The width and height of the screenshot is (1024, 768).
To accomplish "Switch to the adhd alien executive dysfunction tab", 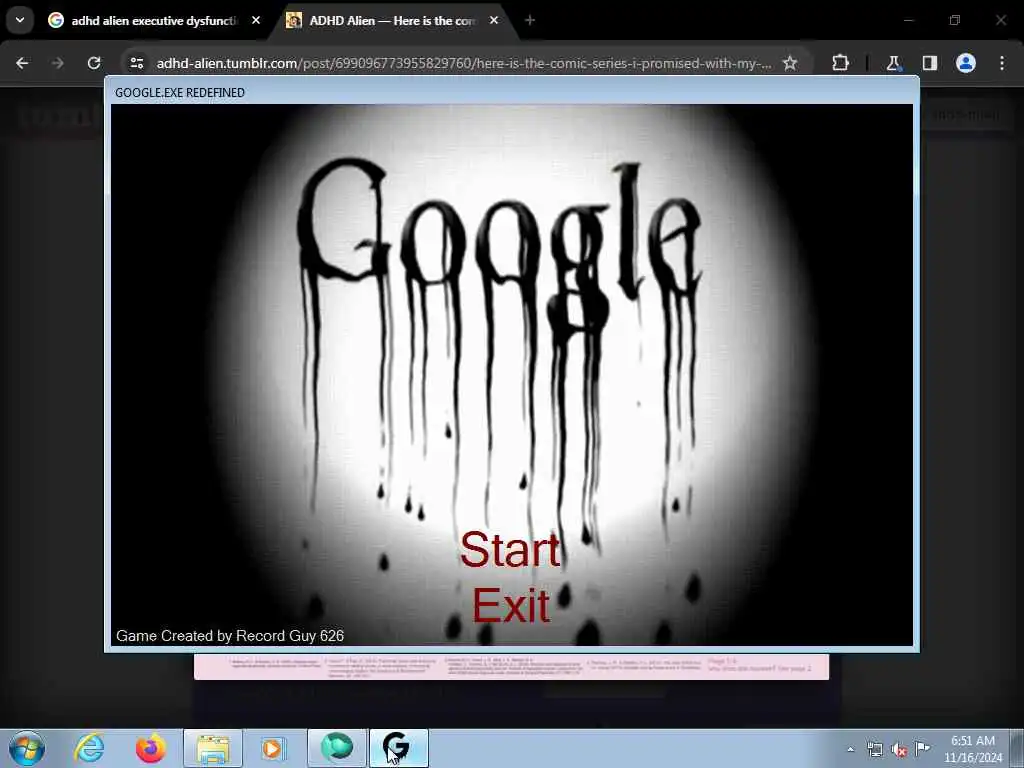I will click(x=154, y=21).
